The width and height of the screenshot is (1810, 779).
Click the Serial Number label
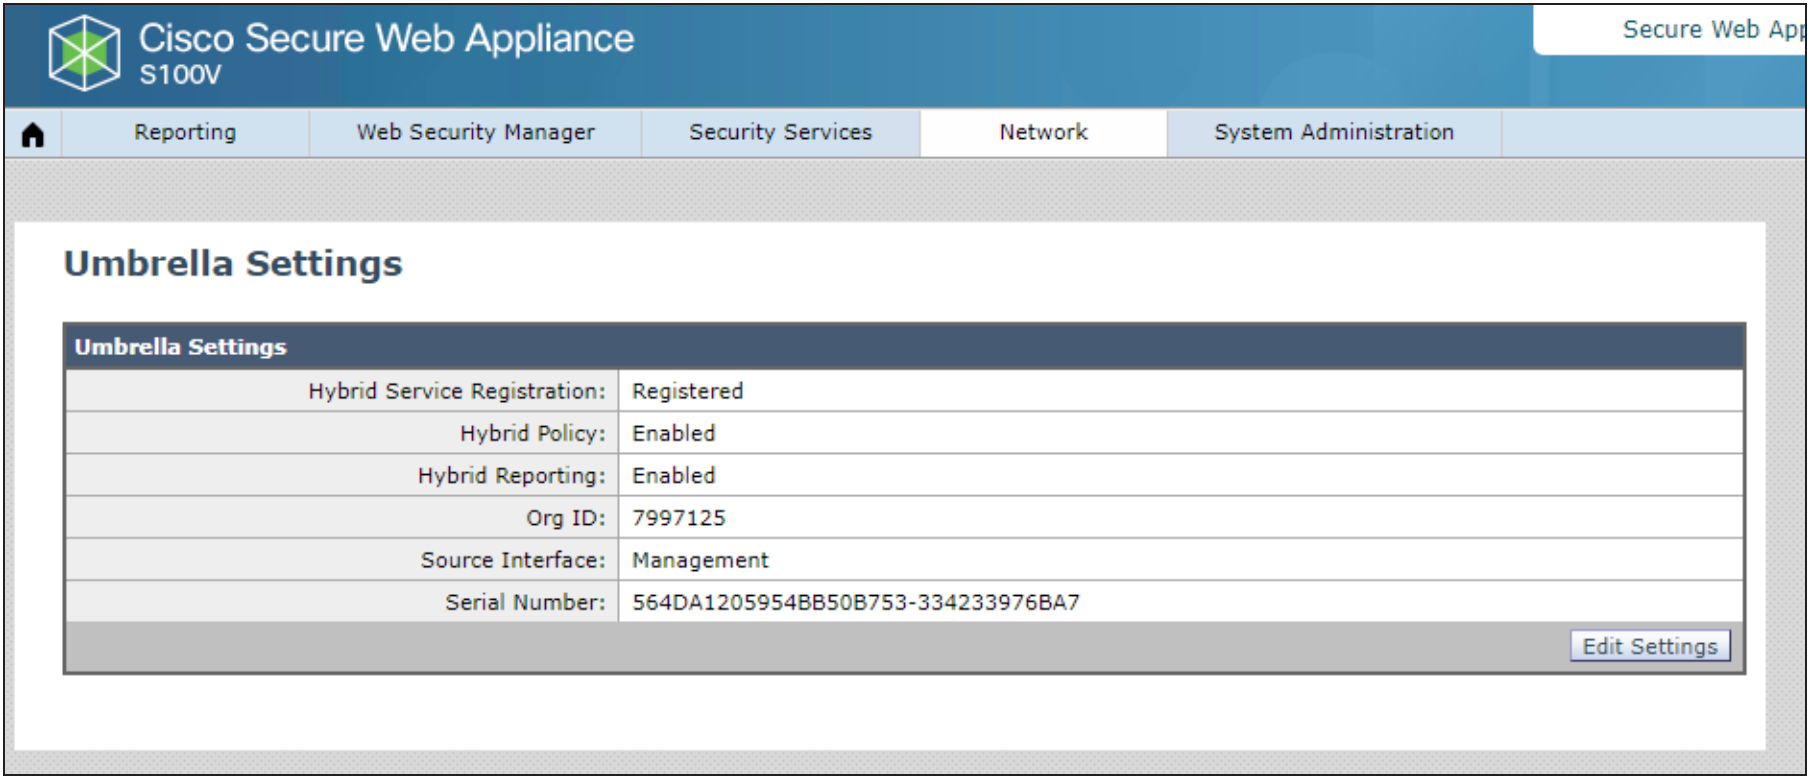(x=525, y=602)
